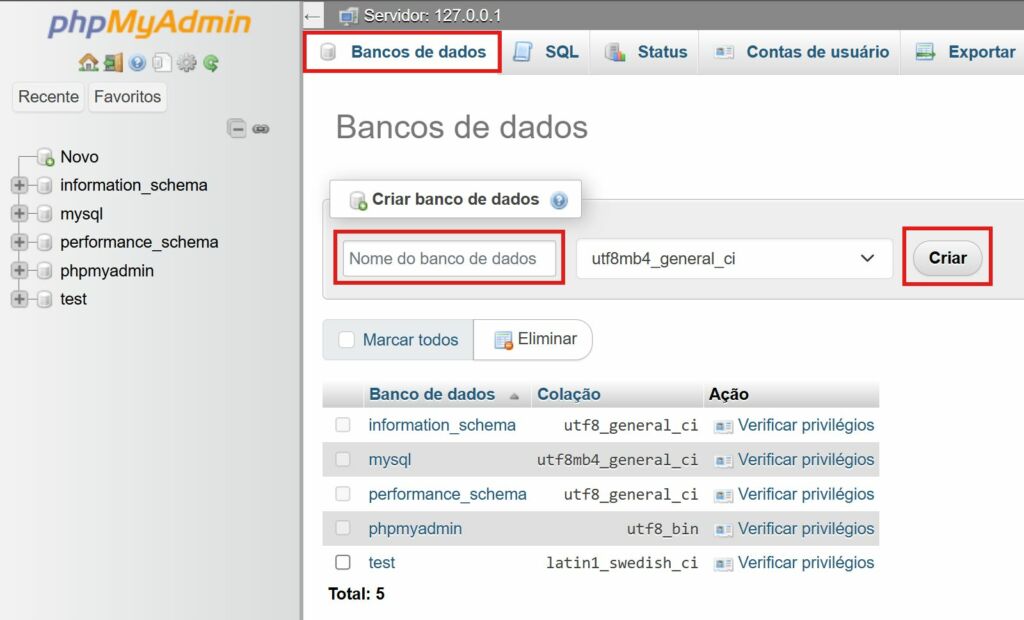Collapse all tree items icon
This screenshot has height=620, width=1024.
(236, 128)
